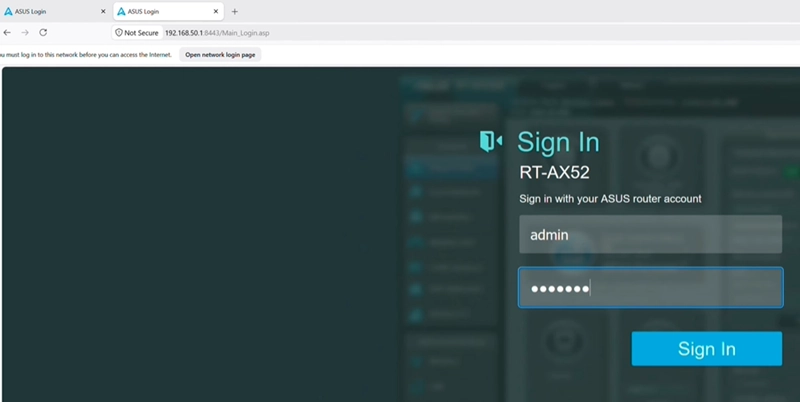Close the second, active ASUS Login tab
Screen dimensions: 800x402
216,11
